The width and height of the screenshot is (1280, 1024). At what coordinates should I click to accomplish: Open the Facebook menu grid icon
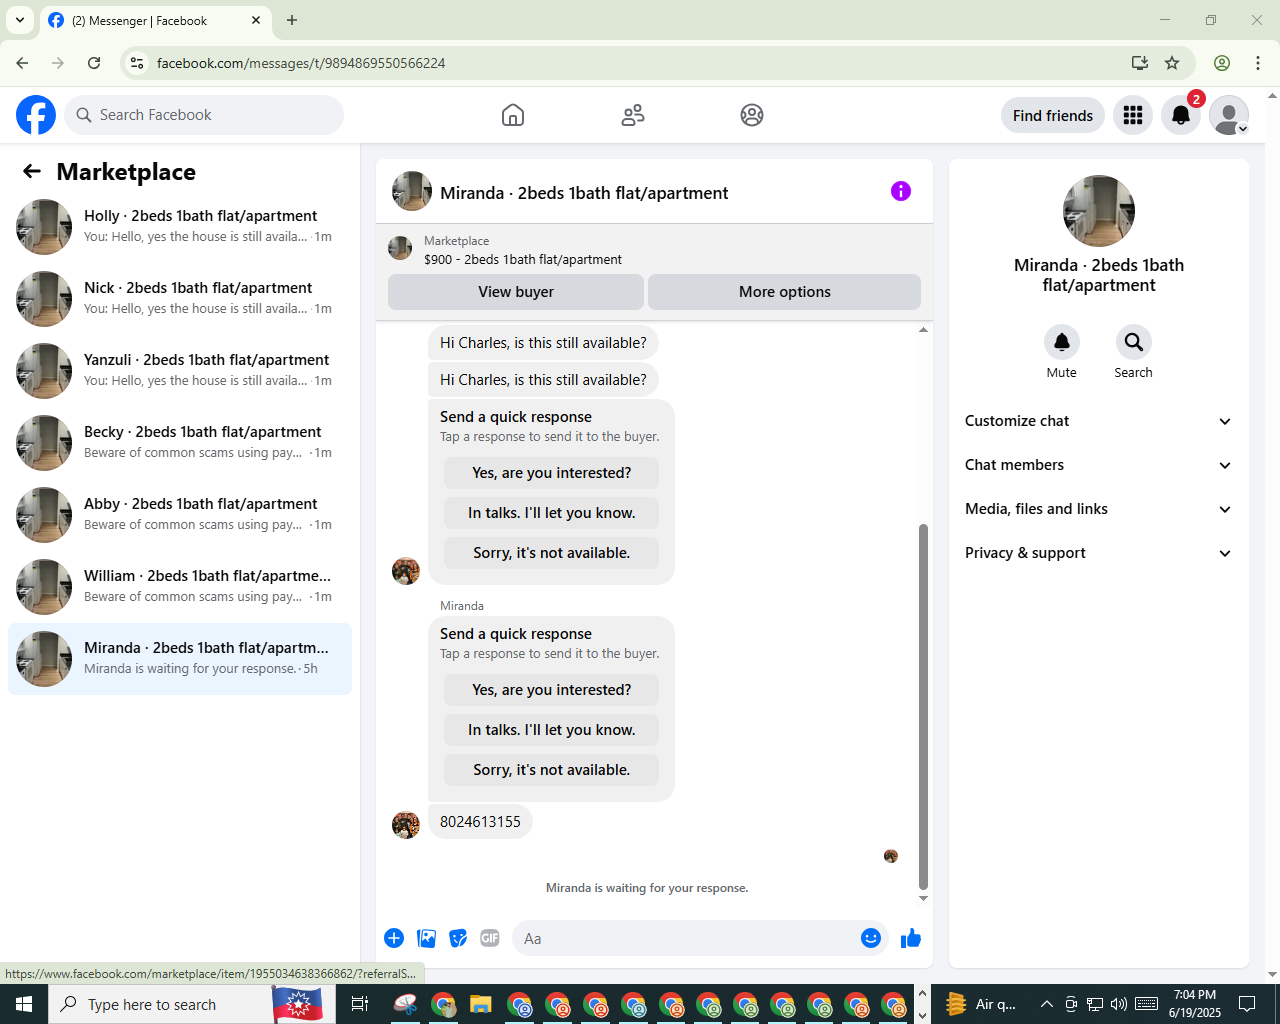pos(1133,115)
